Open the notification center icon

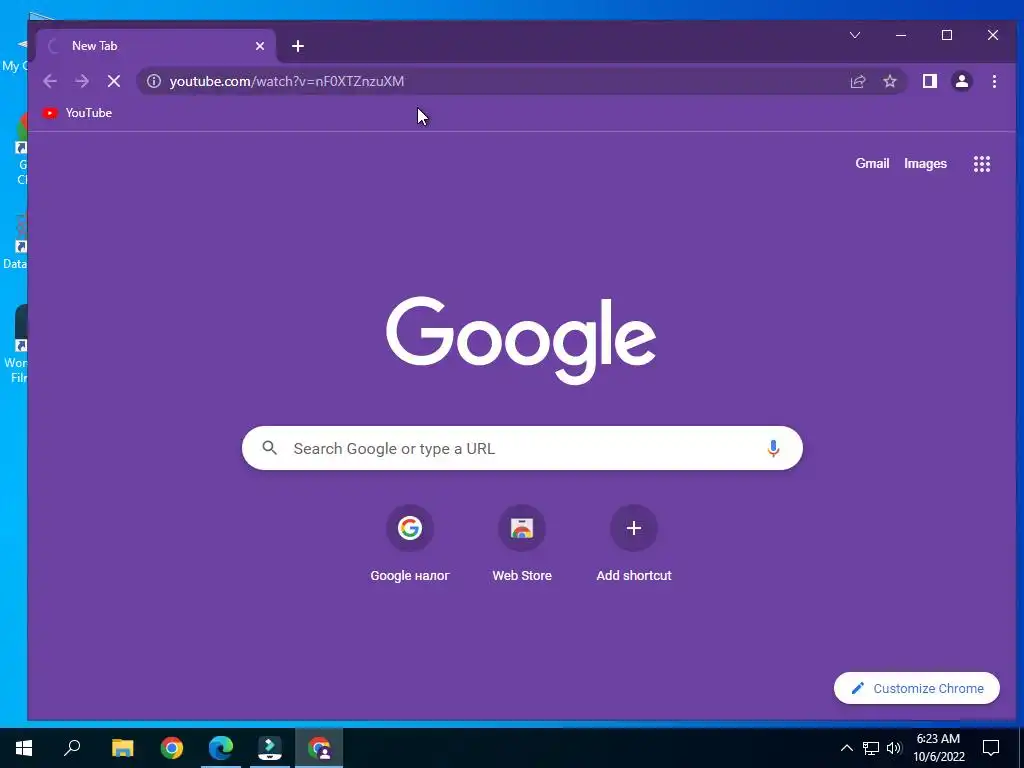(991, 748)
